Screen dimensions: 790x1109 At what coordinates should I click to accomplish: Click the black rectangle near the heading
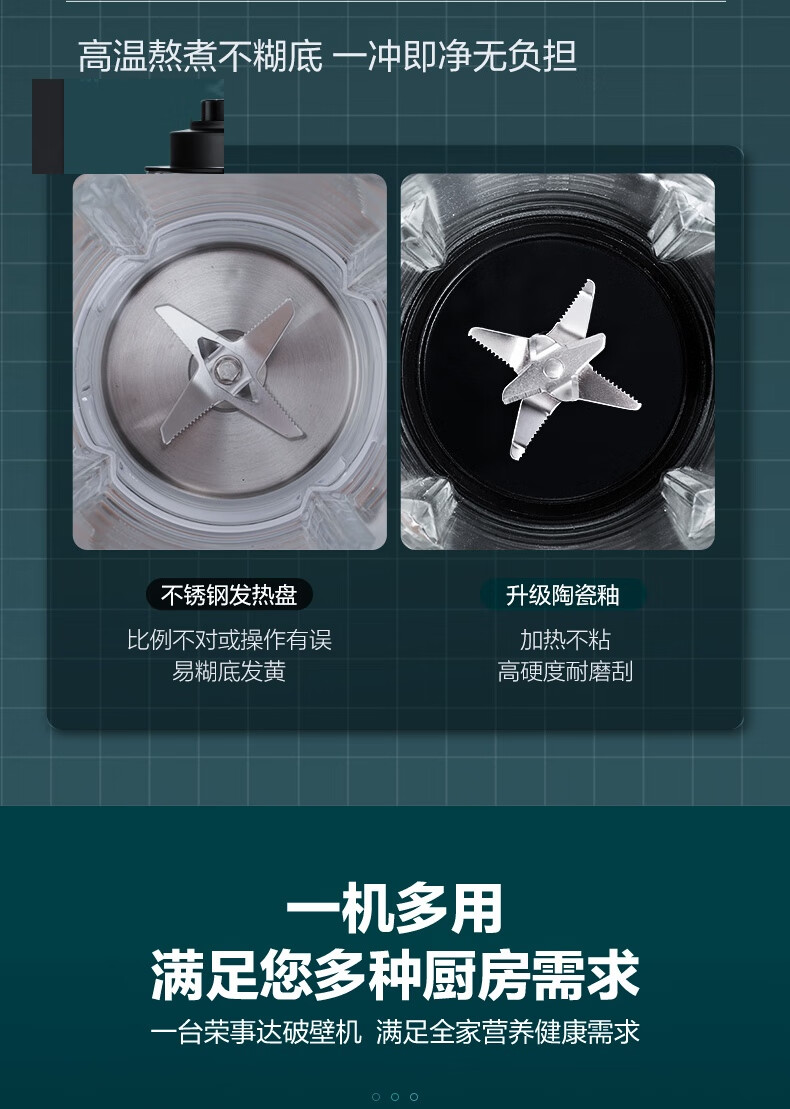(48, 126)
